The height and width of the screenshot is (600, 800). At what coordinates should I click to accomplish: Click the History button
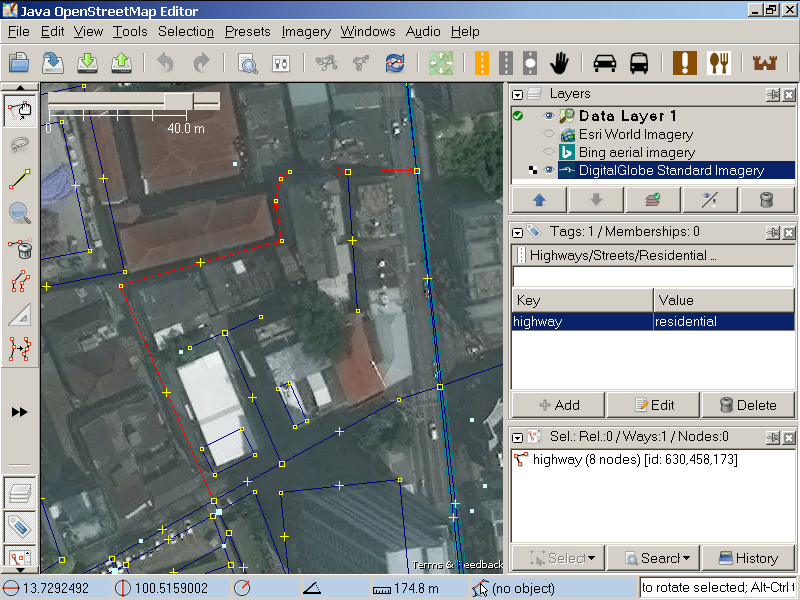(748, 558)
